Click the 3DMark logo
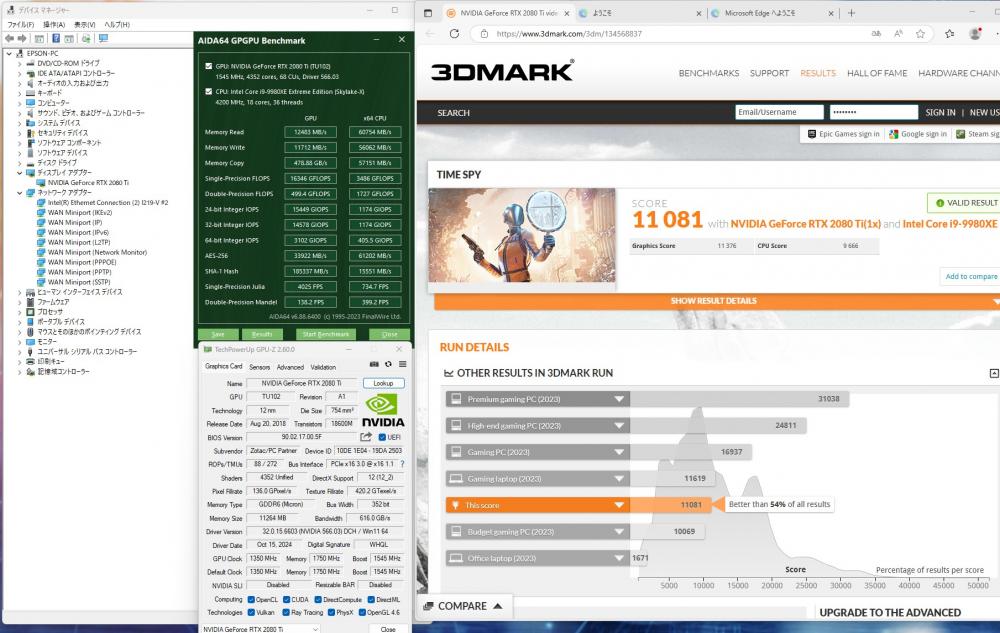Screen dimensions: 1000x633 [x=503, y=71]
